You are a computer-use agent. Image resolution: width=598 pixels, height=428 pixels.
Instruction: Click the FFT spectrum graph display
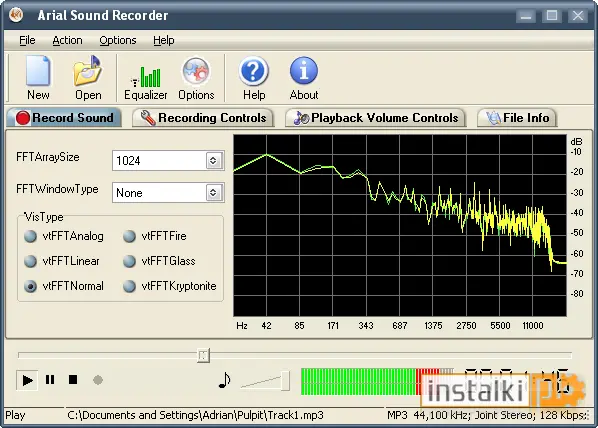click(x=400, y=225)
